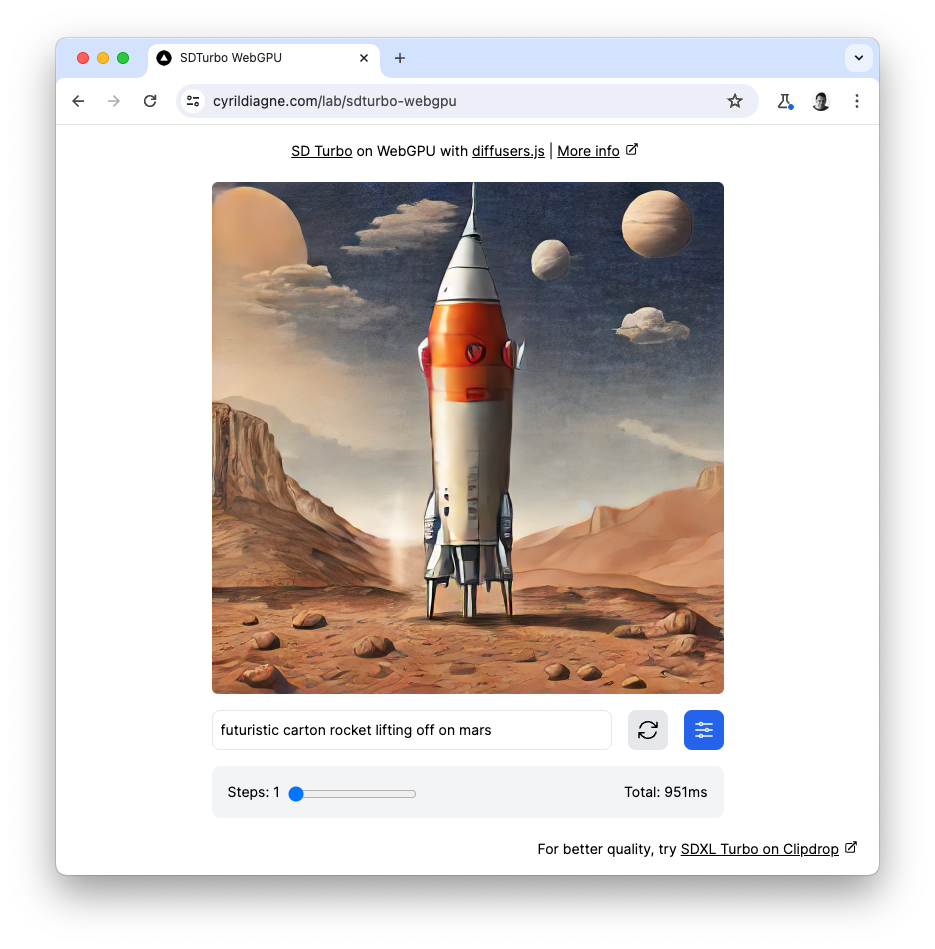Toggle the blue settings sliders button
The height and width of the screenshot is (949, 935).
(703, 730)
